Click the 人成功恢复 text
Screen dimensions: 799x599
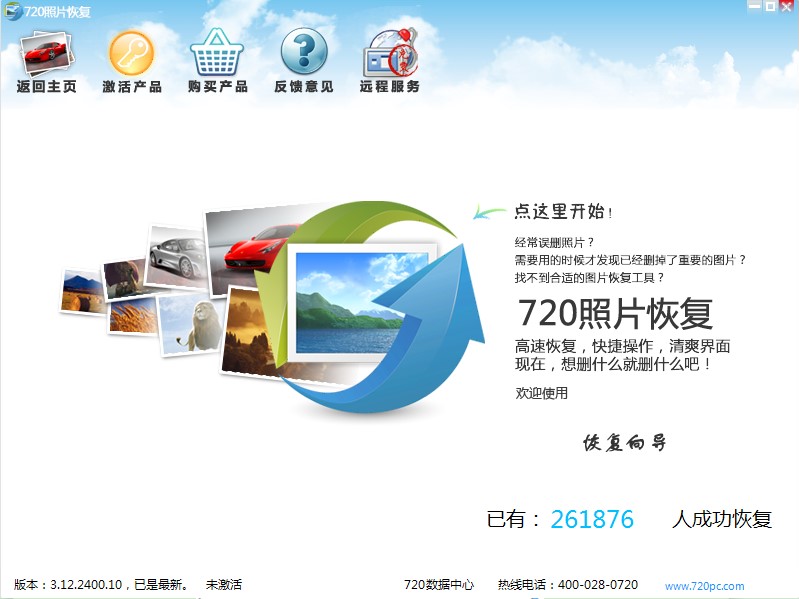tap(722, 520)
